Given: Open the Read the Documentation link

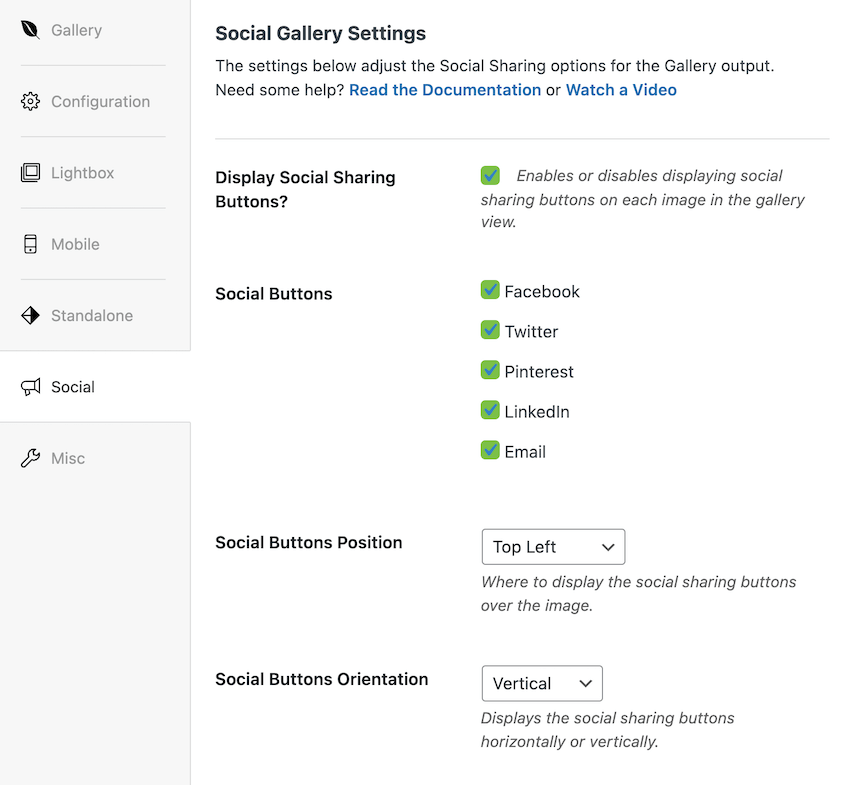Looking at the screenshot, I should [445, 90].
